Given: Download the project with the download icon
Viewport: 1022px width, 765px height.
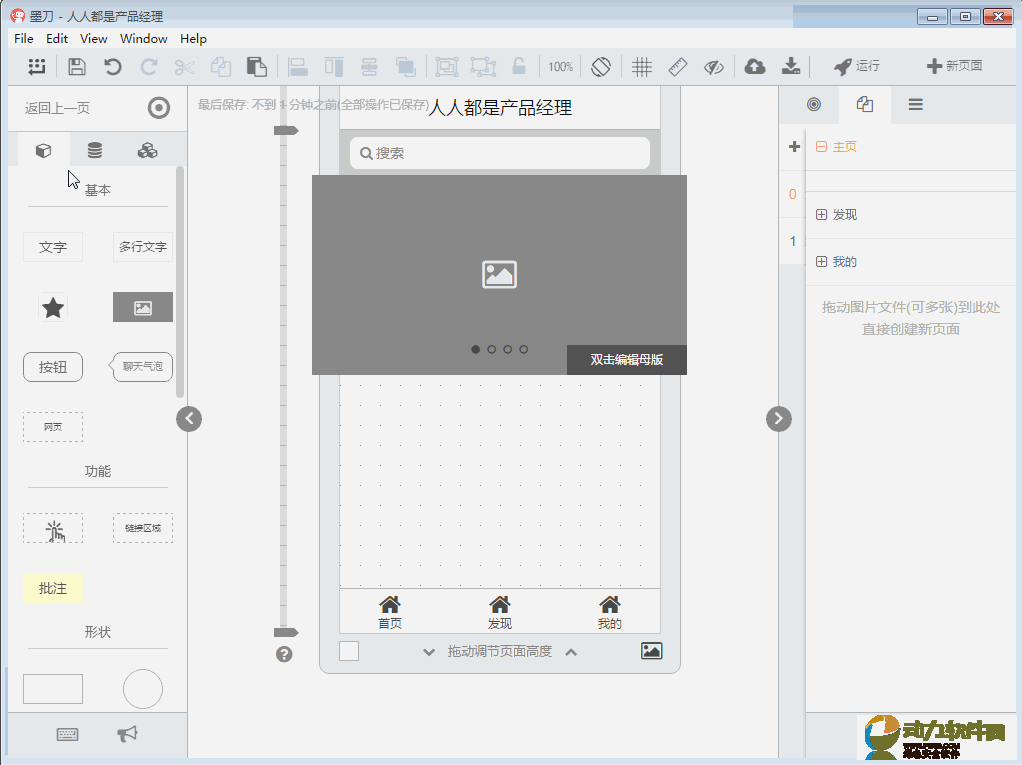Looking at the screenshot, I should pyautogui.click(x=791, y=66).
